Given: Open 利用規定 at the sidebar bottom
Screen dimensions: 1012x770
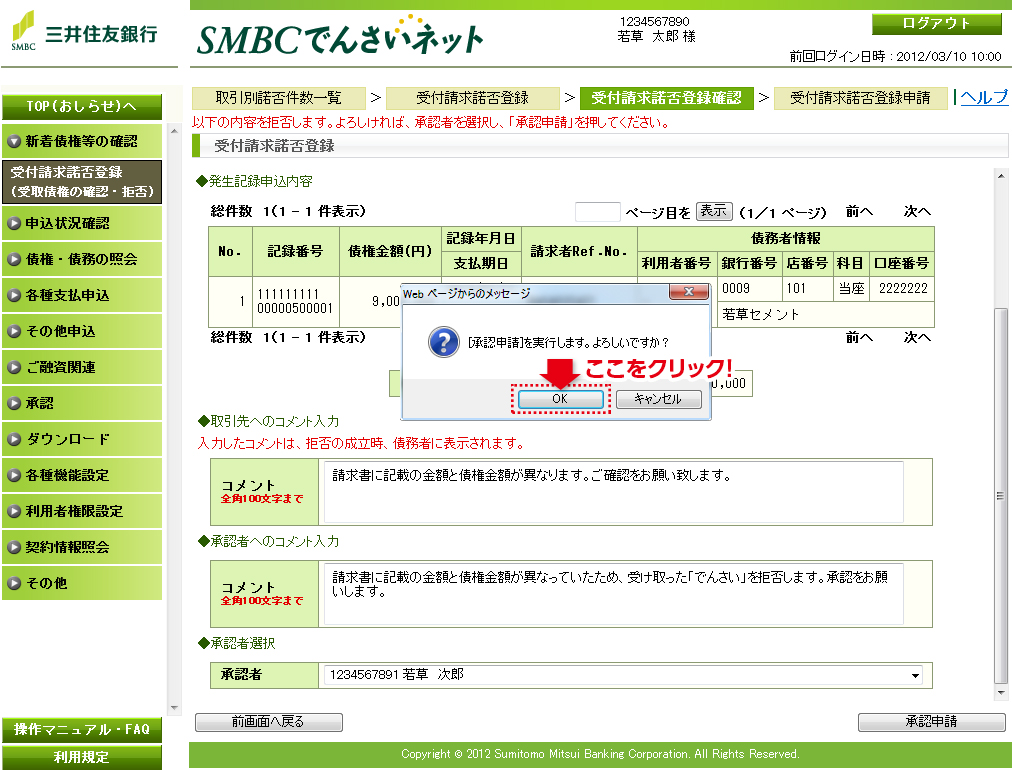Looking at the screenshot, I should [x=82, y=757].
